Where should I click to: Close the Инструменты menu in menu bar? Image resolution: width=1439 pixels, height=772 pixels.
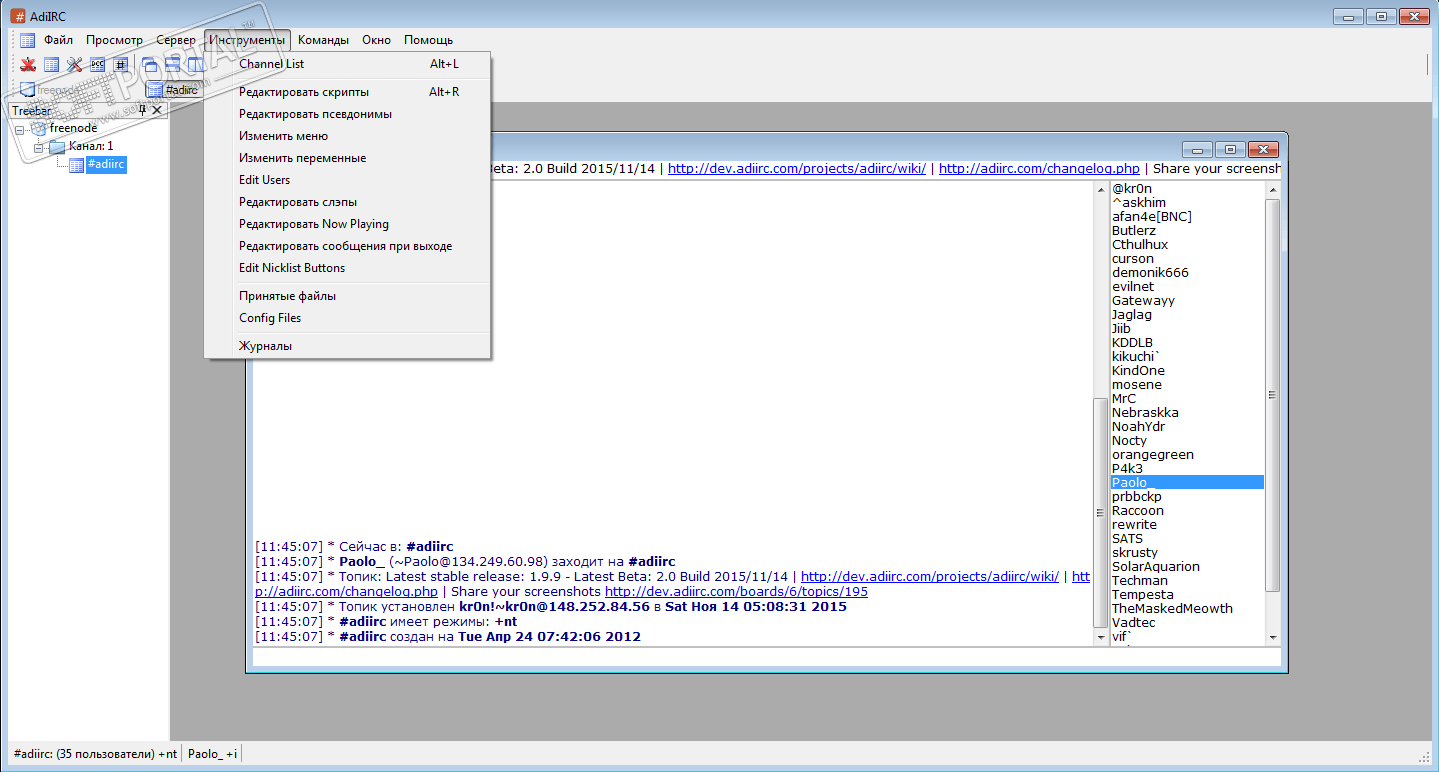point(248,40)
